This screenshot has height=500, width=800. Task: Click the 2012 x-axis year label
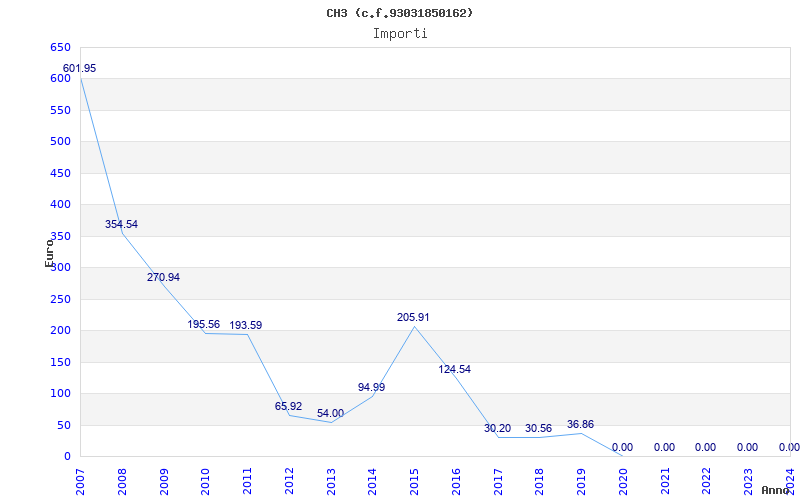[x=289, y=482]
